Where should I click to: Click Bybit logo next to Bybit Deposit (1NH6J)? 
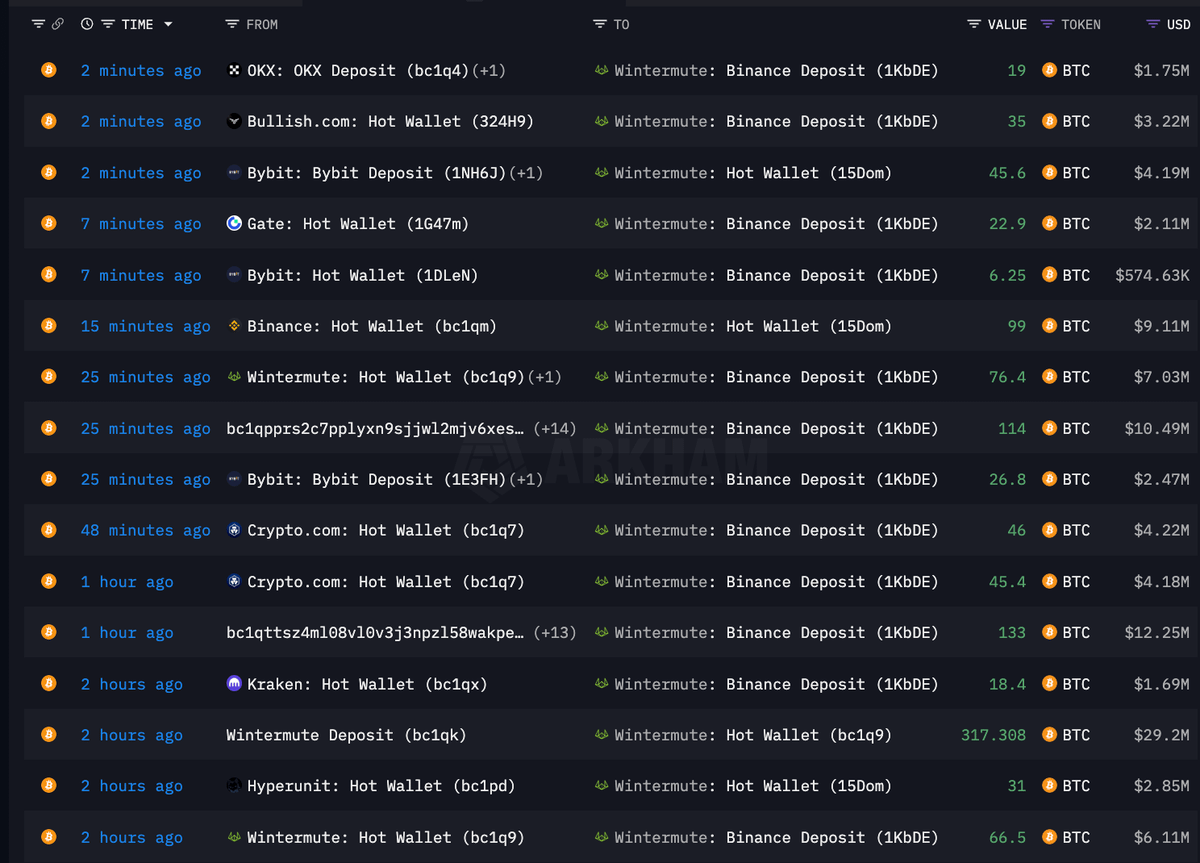tap(234, 173)
